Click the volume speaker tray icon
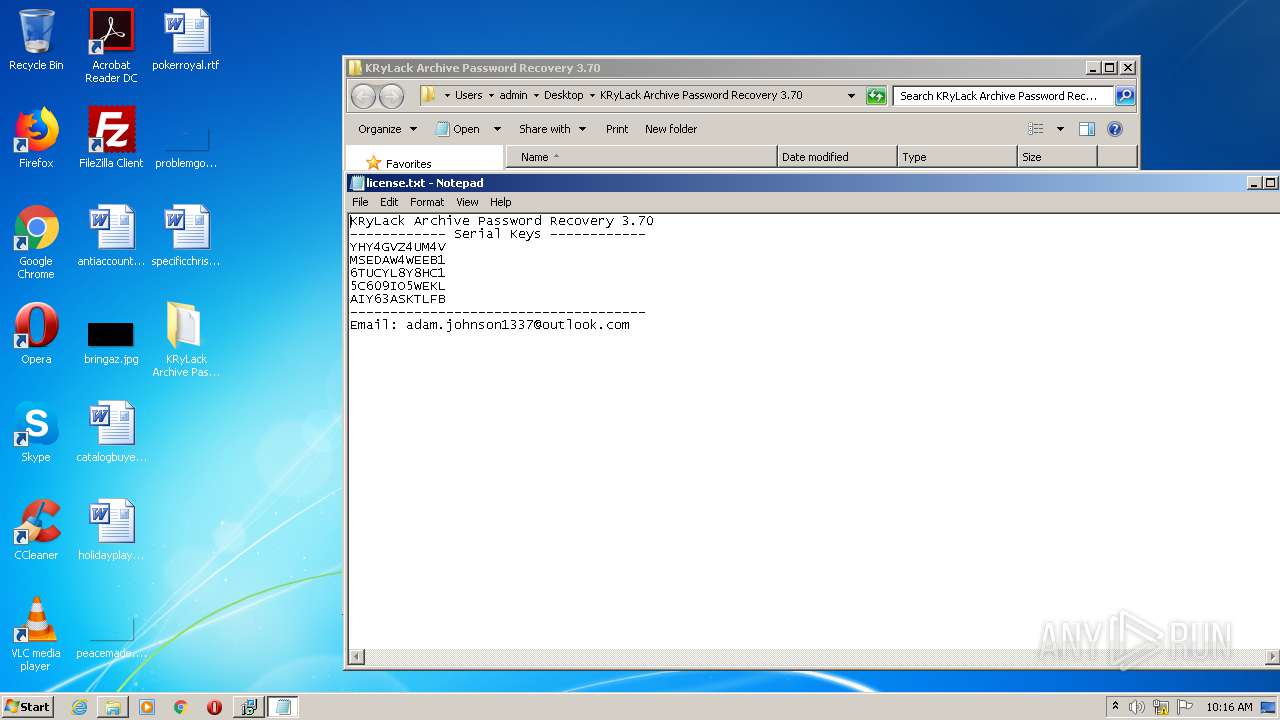 [1137, 707]
